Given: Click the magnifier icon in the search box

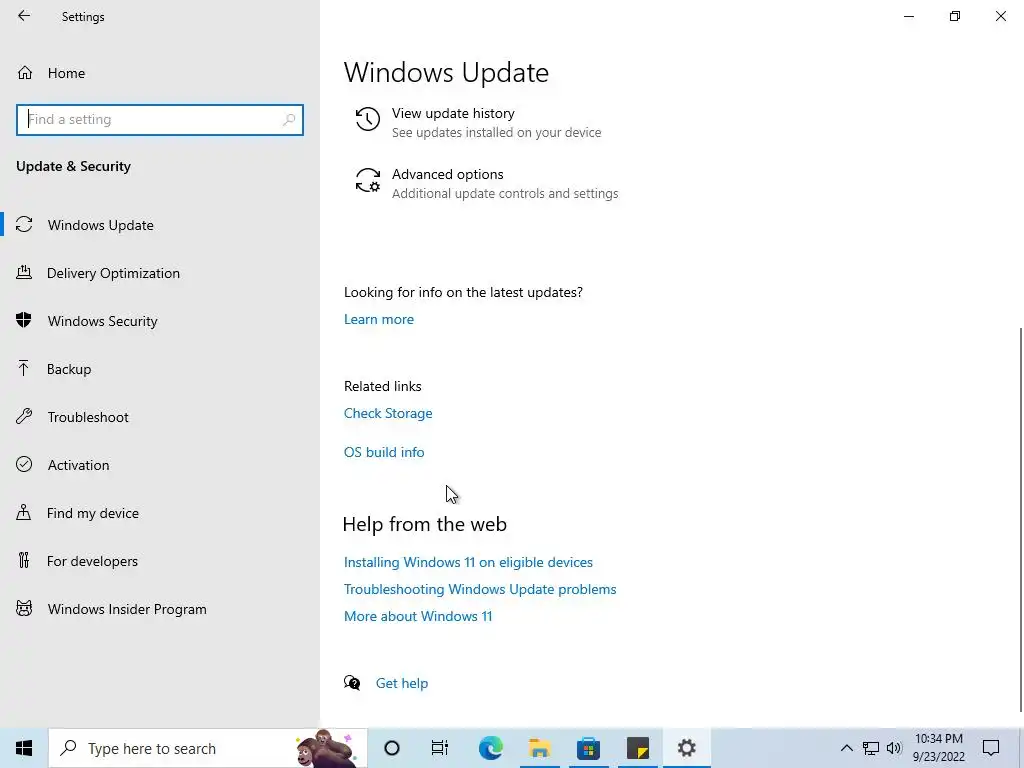Looking at the screenshot, I should 289,120.
